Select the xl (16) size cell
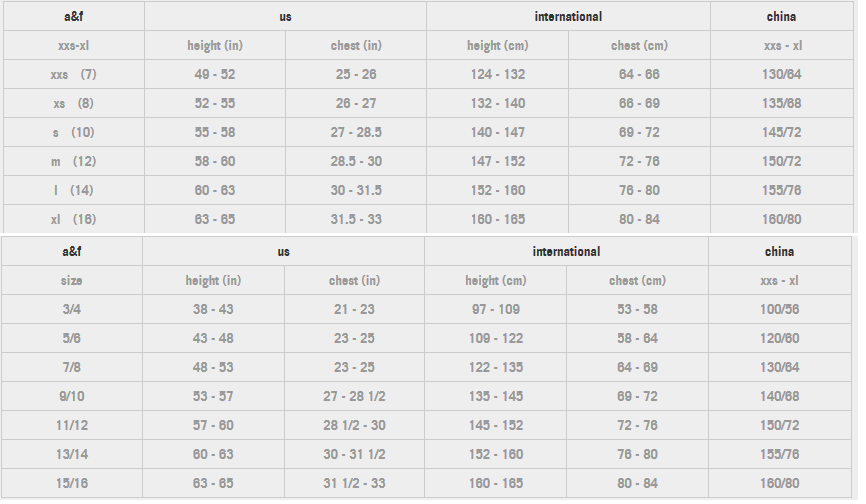This screenshot has height=504, width=866. point(73,220)
